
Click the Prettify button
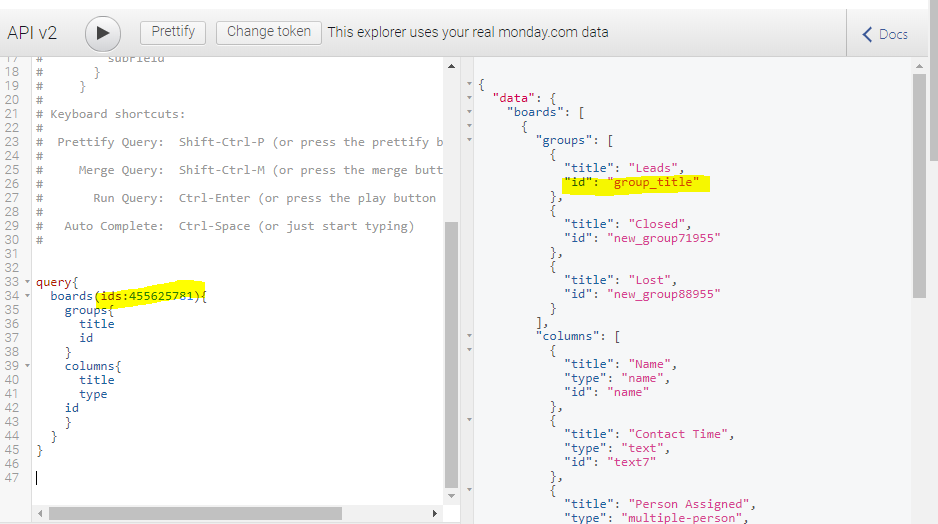pos(173,32)
